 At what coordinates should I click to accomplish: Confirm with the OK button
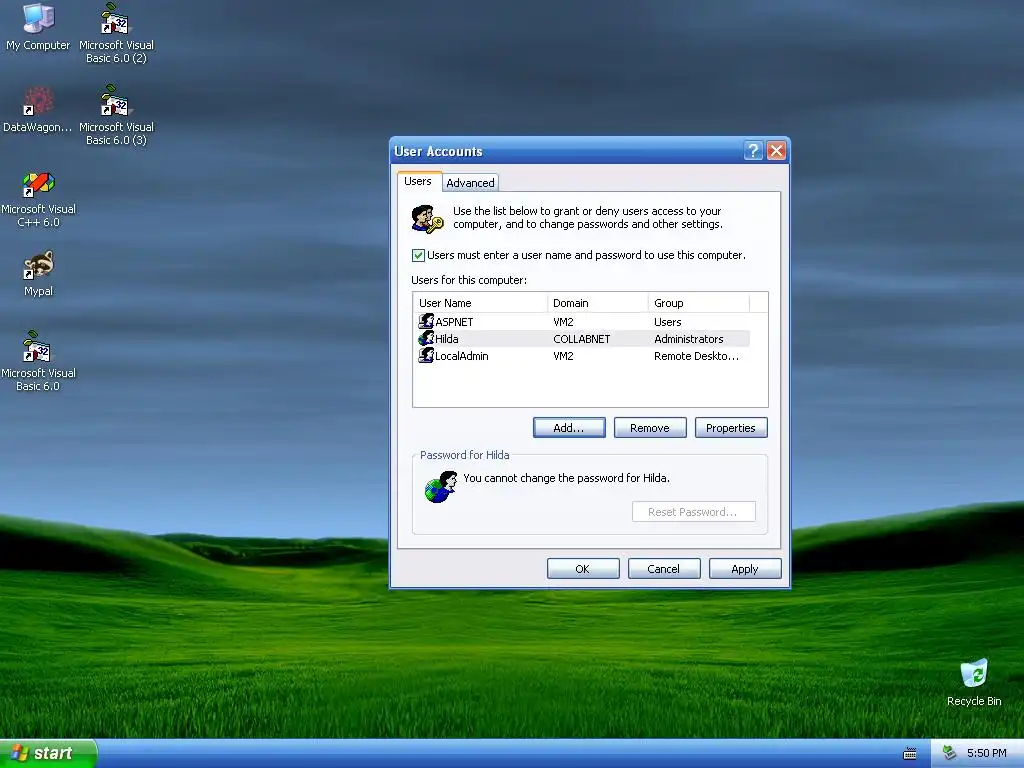[x=583, y=569]
